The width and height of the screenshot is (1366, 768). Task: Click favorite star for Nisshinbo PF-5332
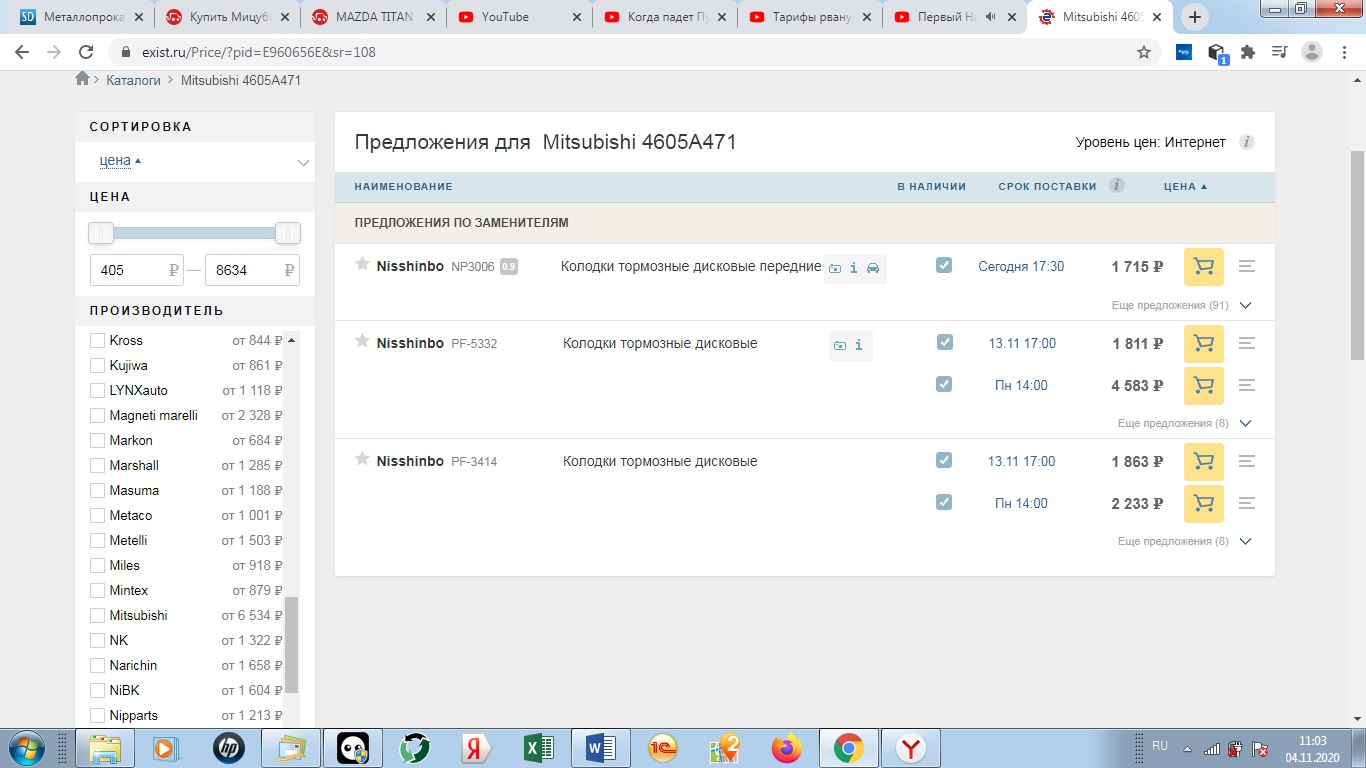pos(362,342)
